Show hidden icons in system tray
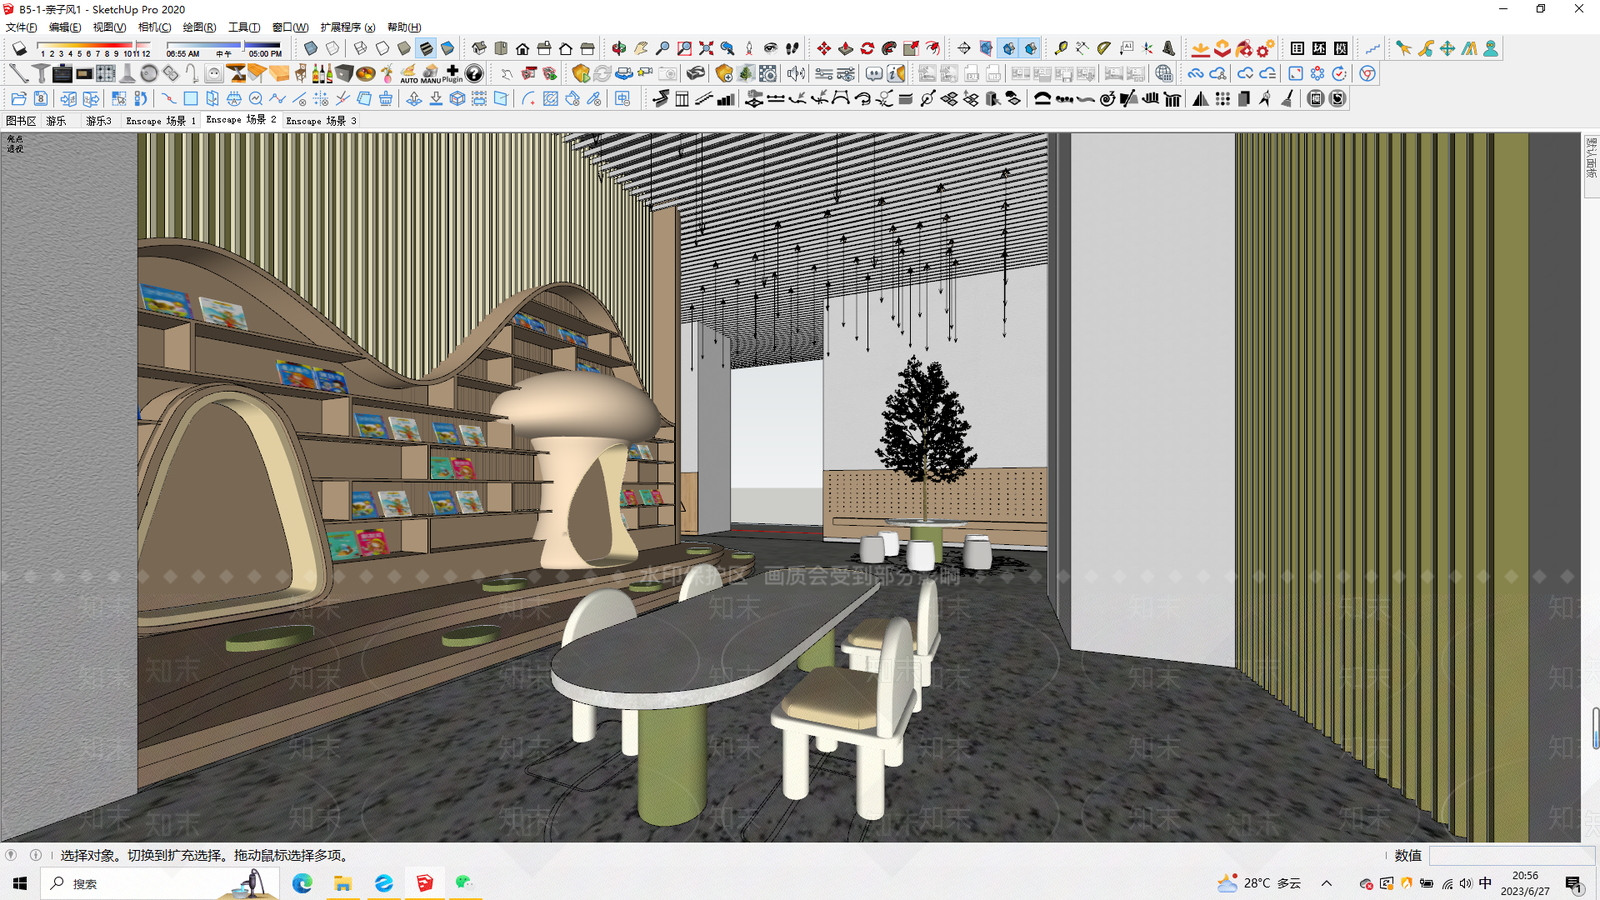Viewport: 1600px width, 900px height. coord(1327,883)
